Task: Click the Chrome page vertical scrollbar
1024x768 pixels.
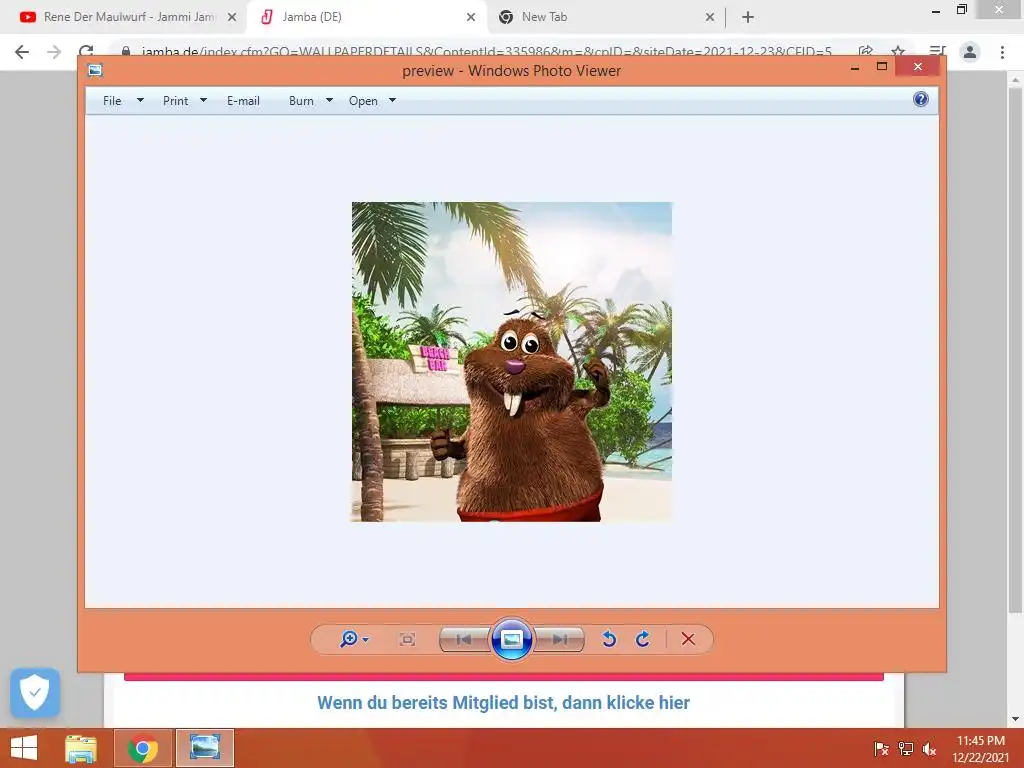Action: point(1015,351)
